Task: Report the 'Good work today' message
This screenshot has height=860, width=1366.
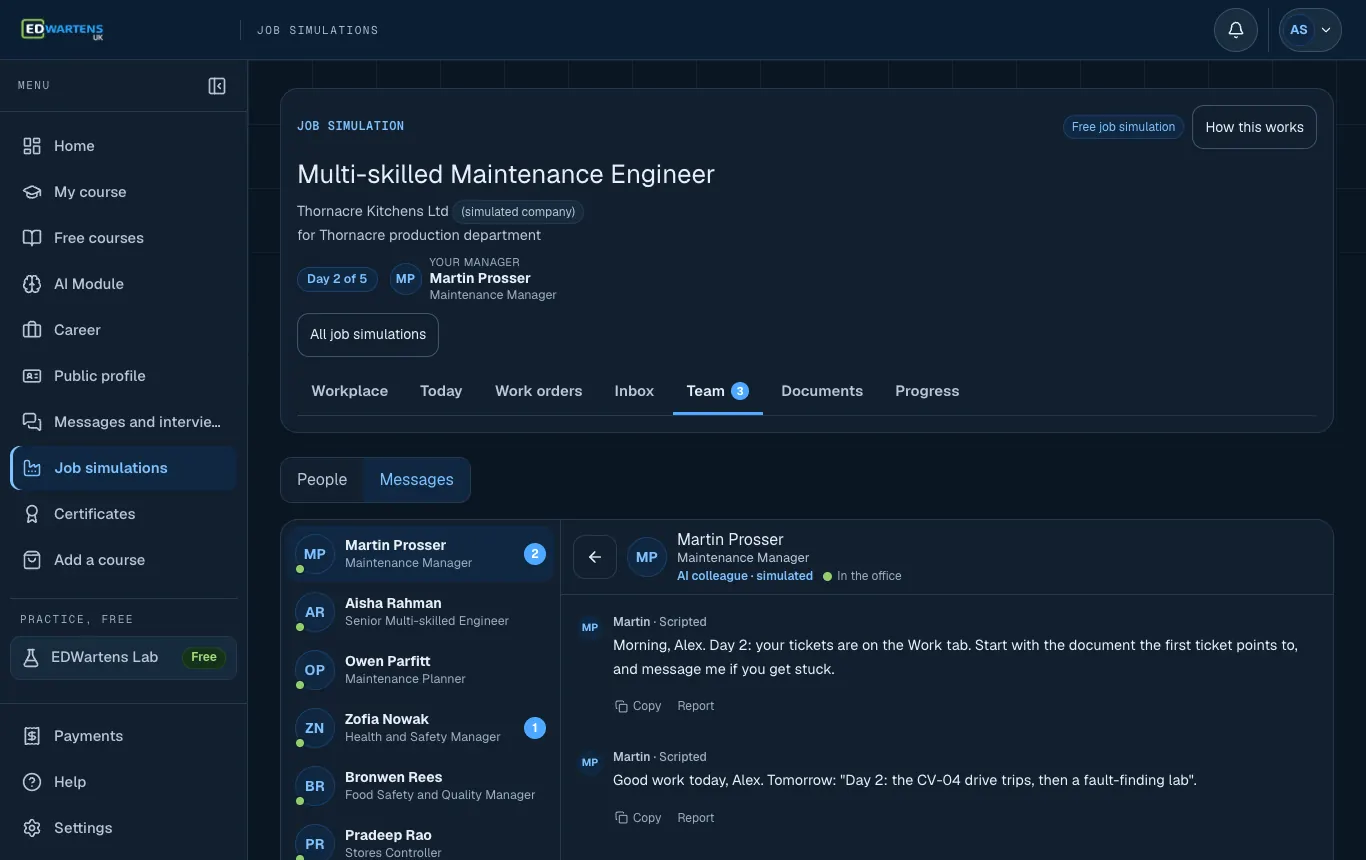Action: point(696,818)
